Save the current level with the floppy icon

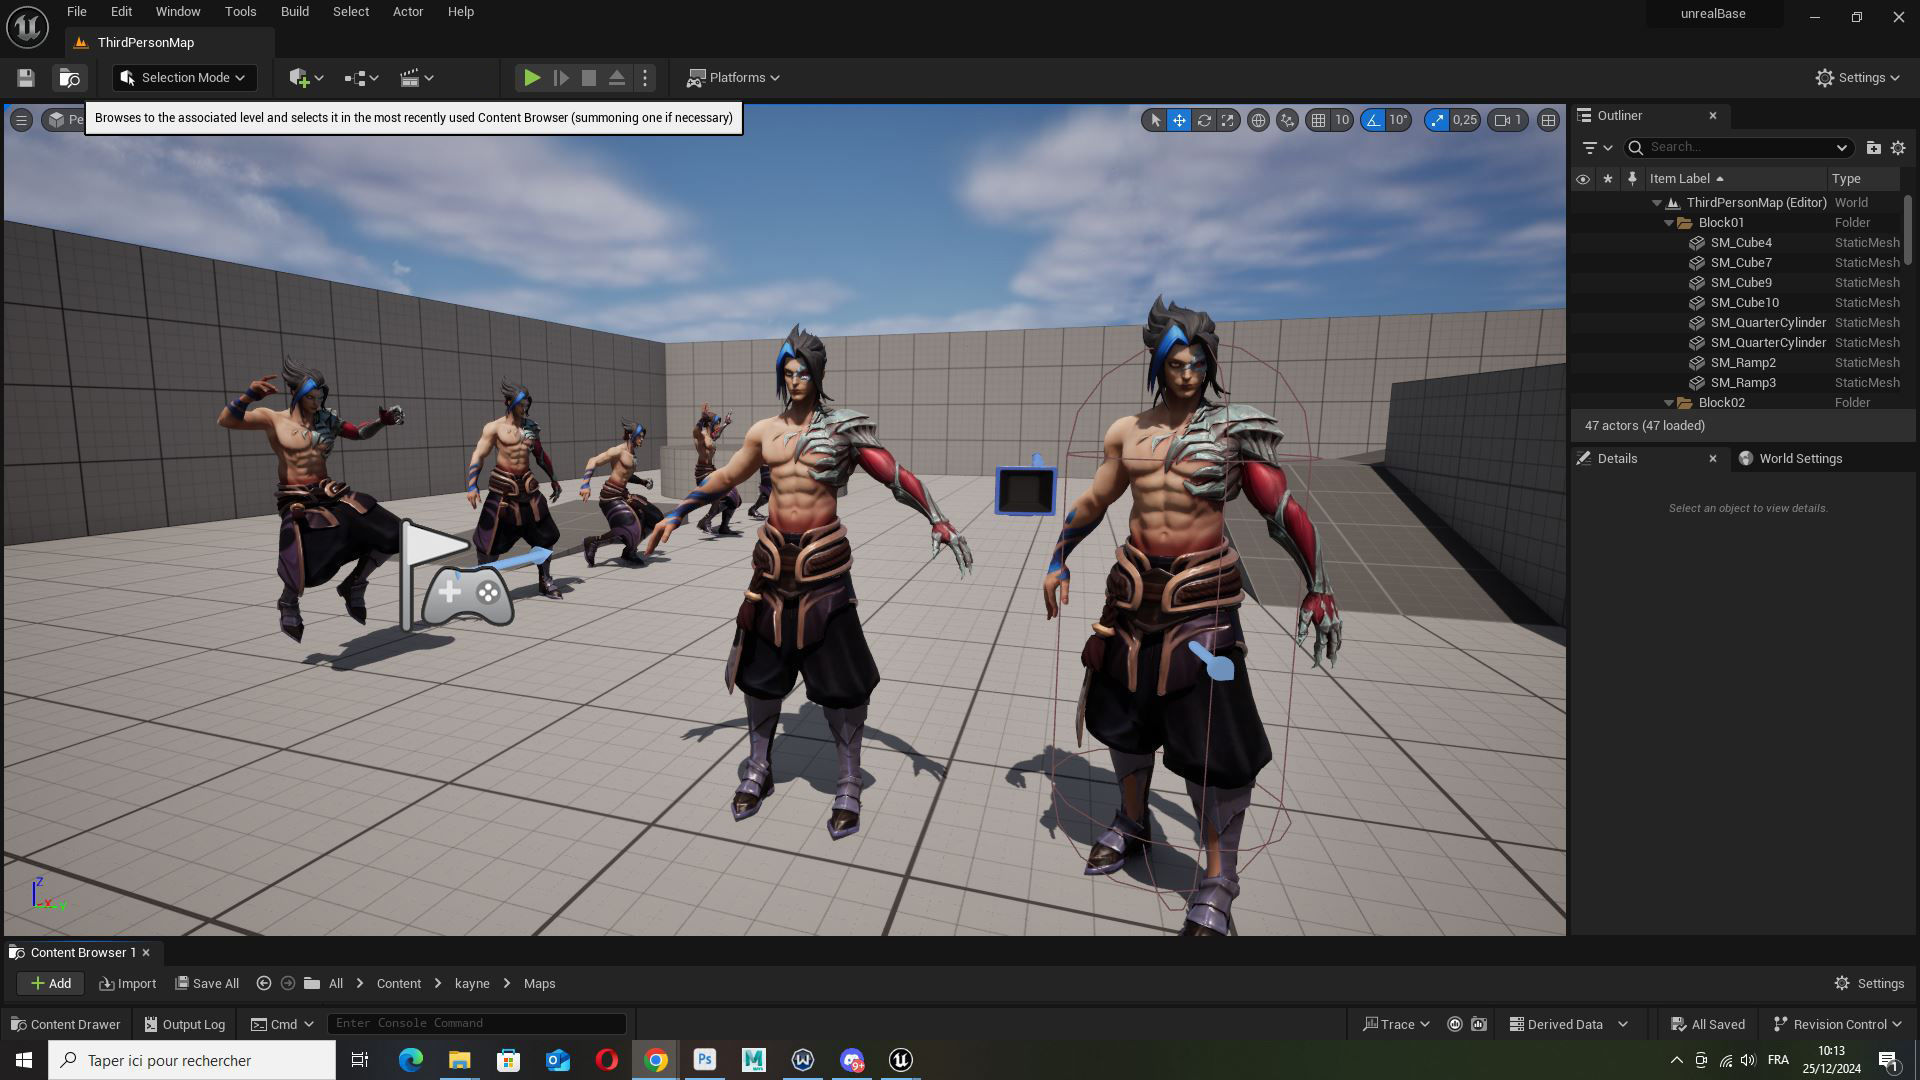26,78
